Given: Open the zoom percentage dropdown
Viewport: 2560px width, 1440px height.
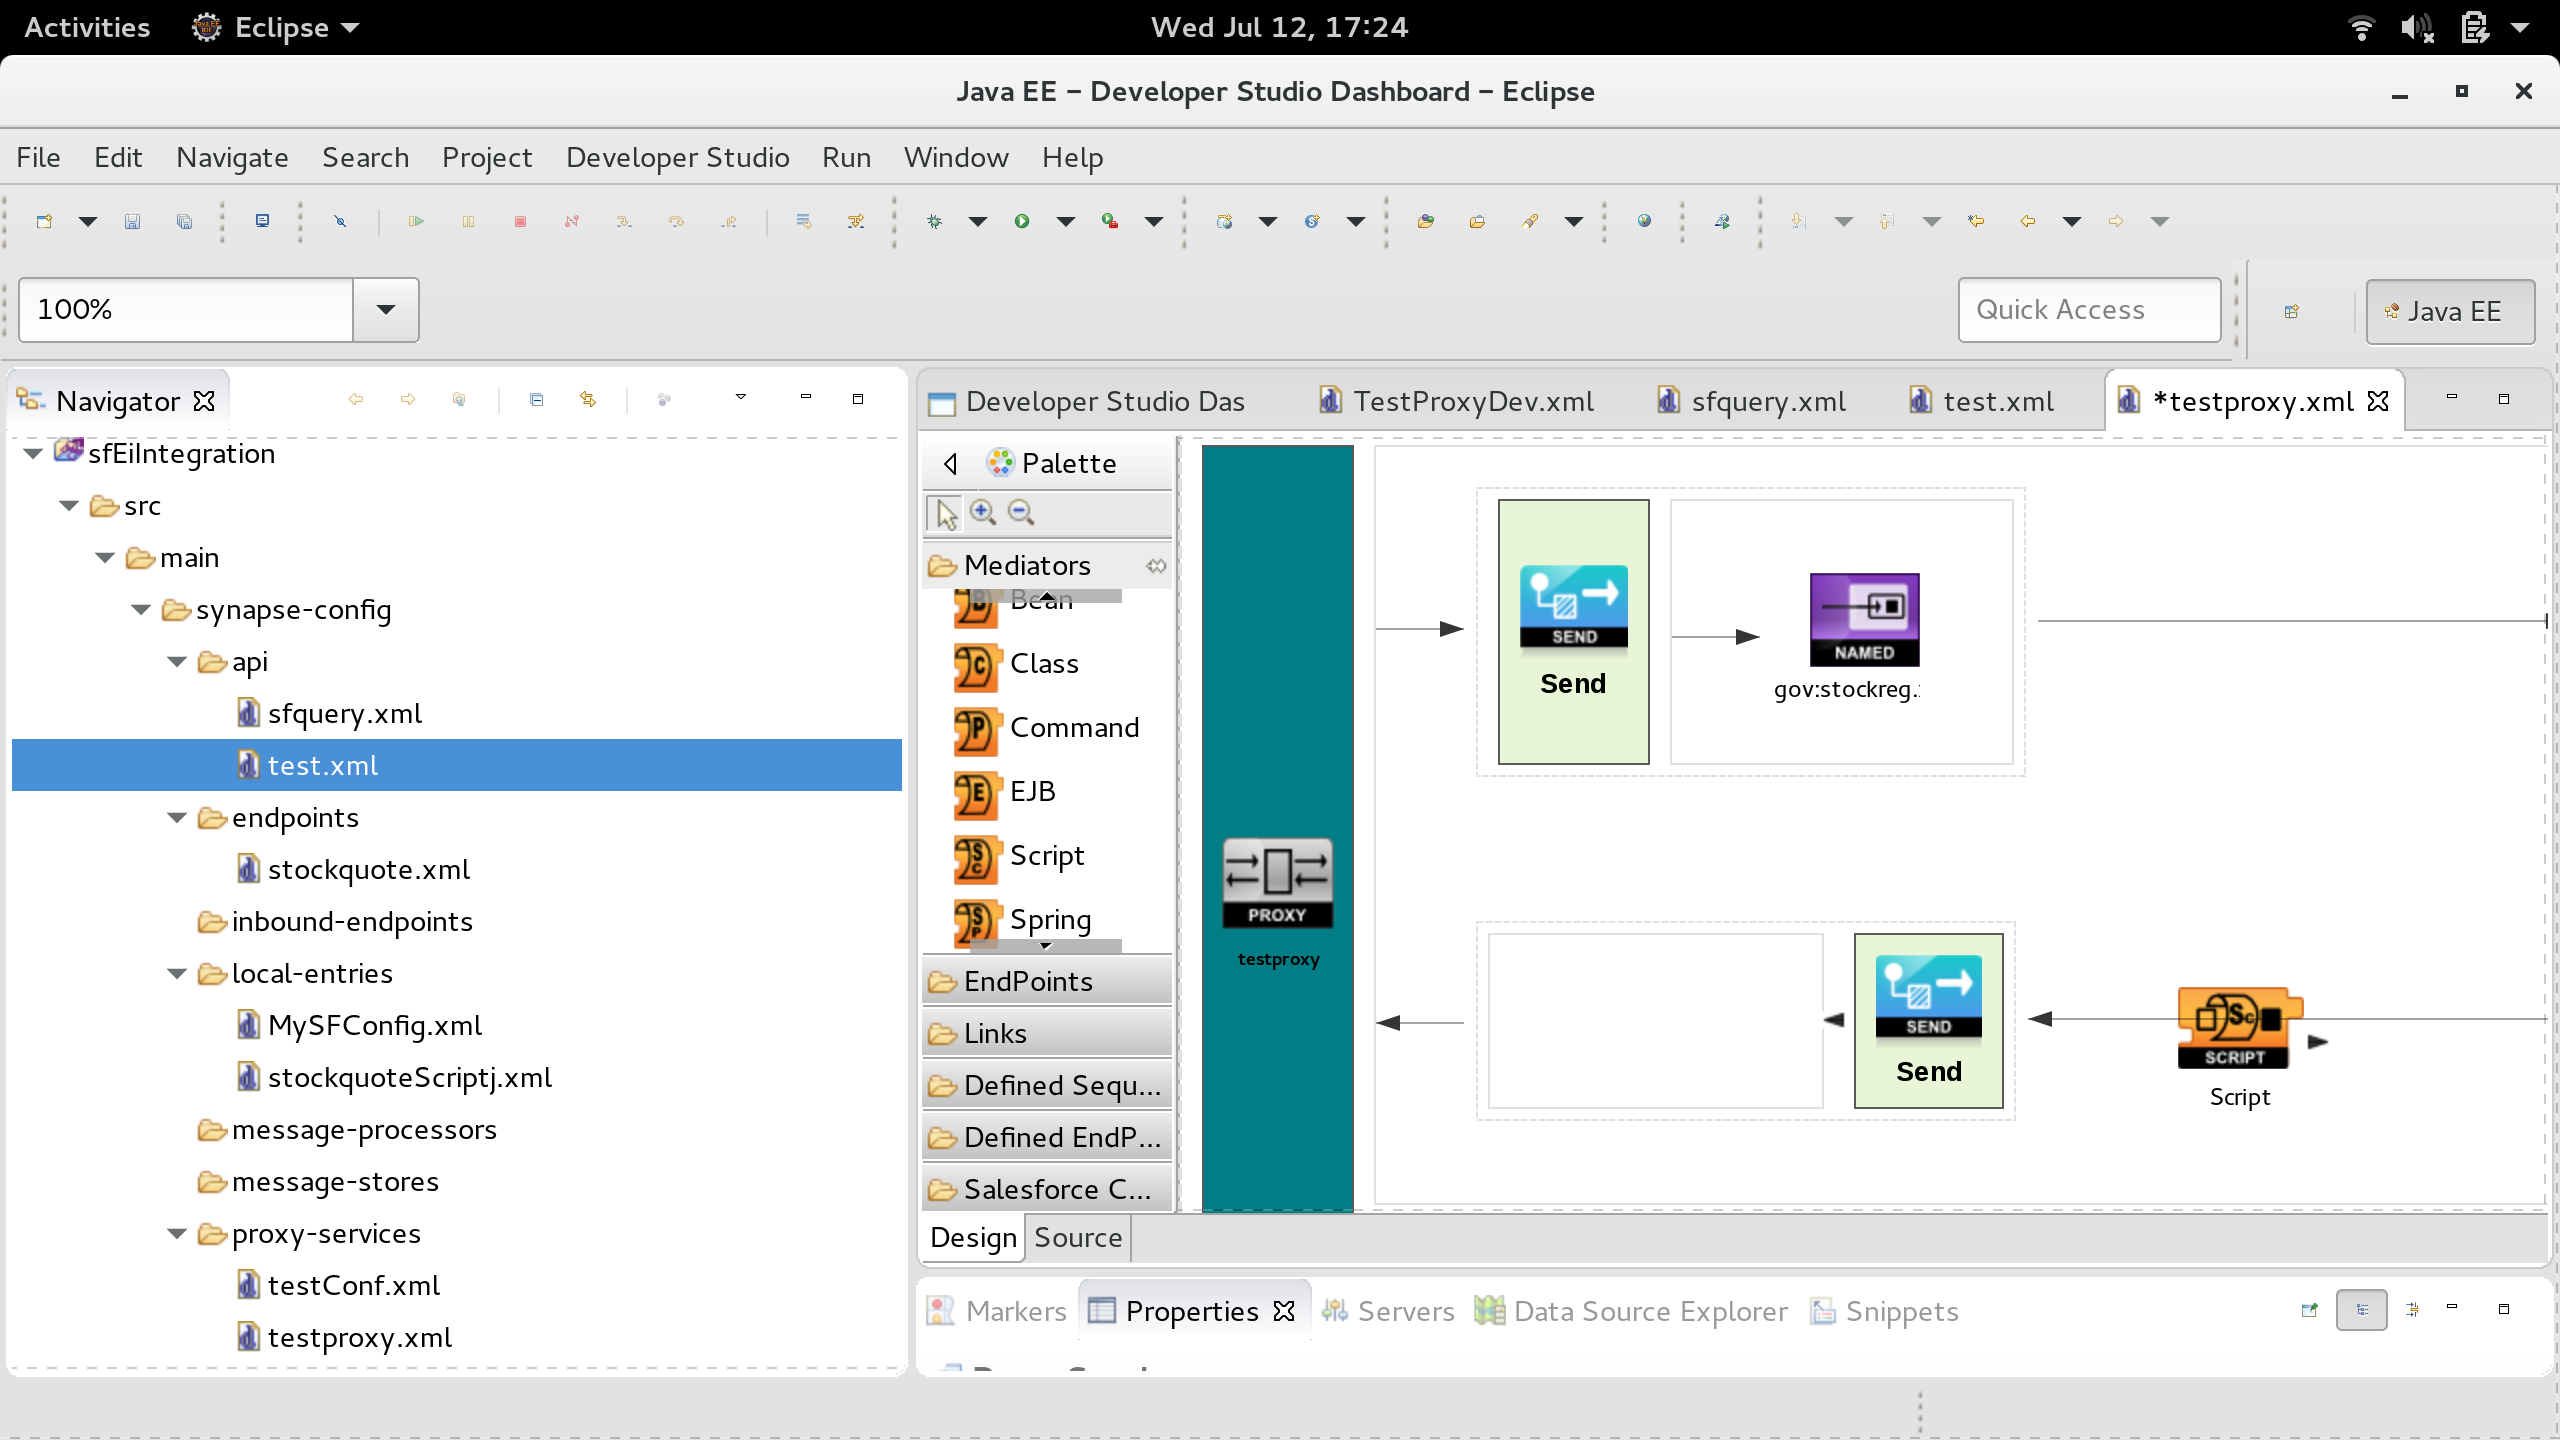Looking at the screenshot, I should click(x=385, y=310).
